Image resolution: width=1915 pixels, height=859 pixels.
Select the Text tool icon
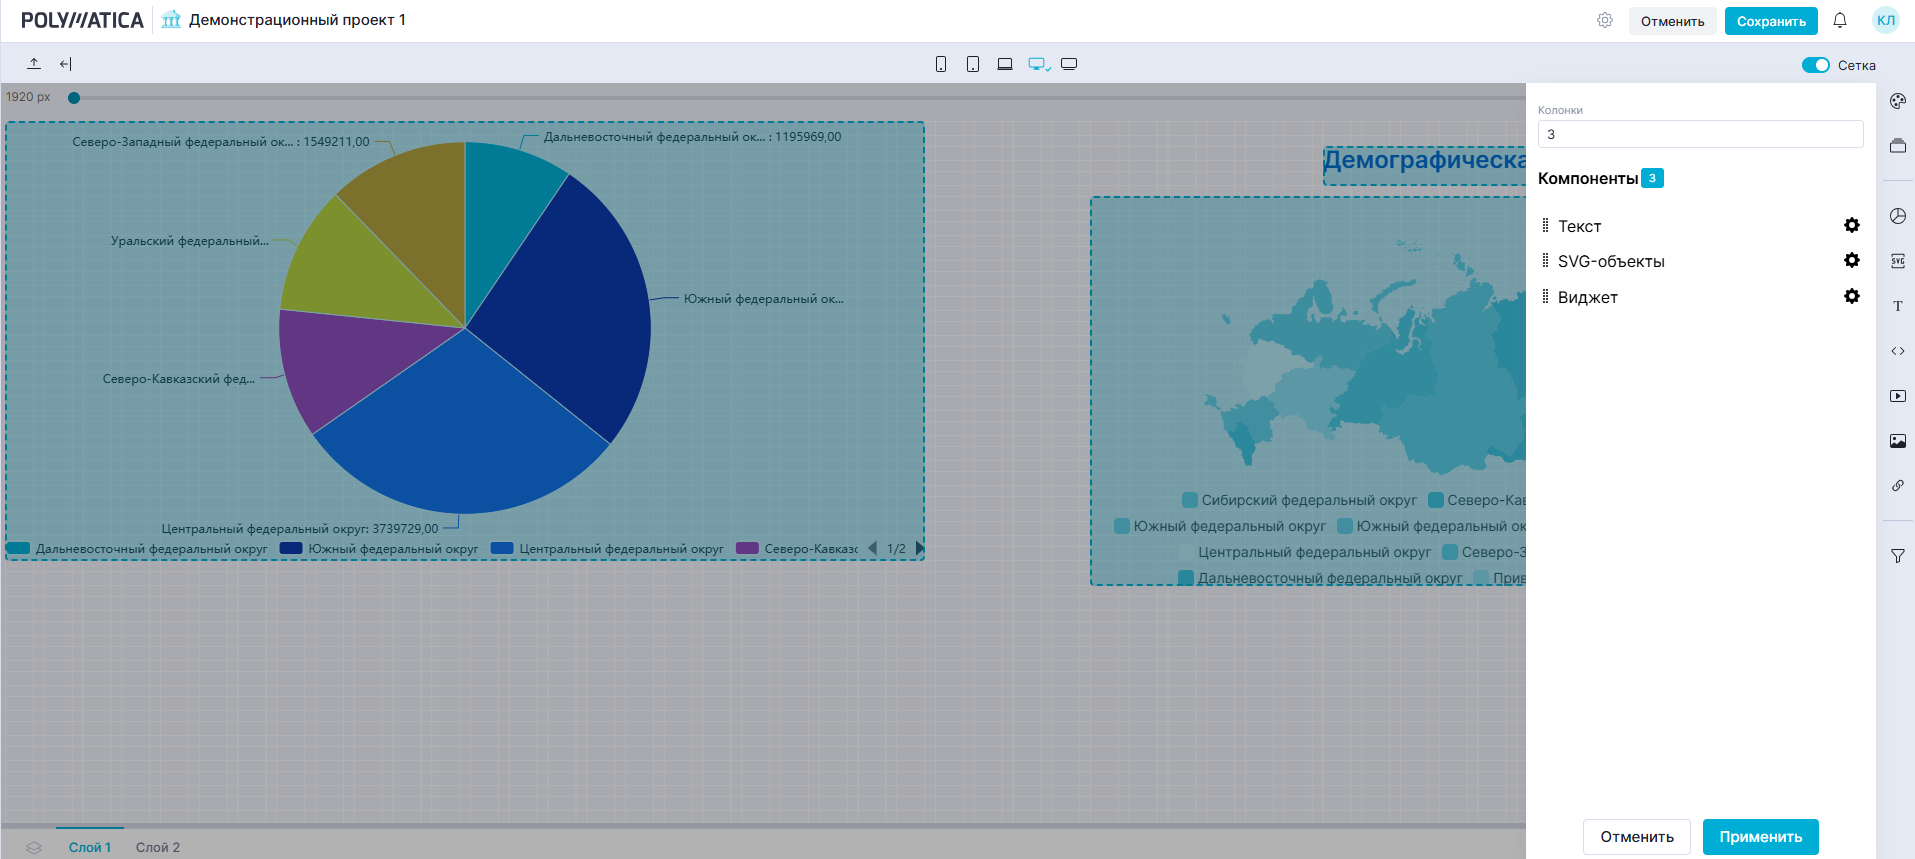(1897, 306)
